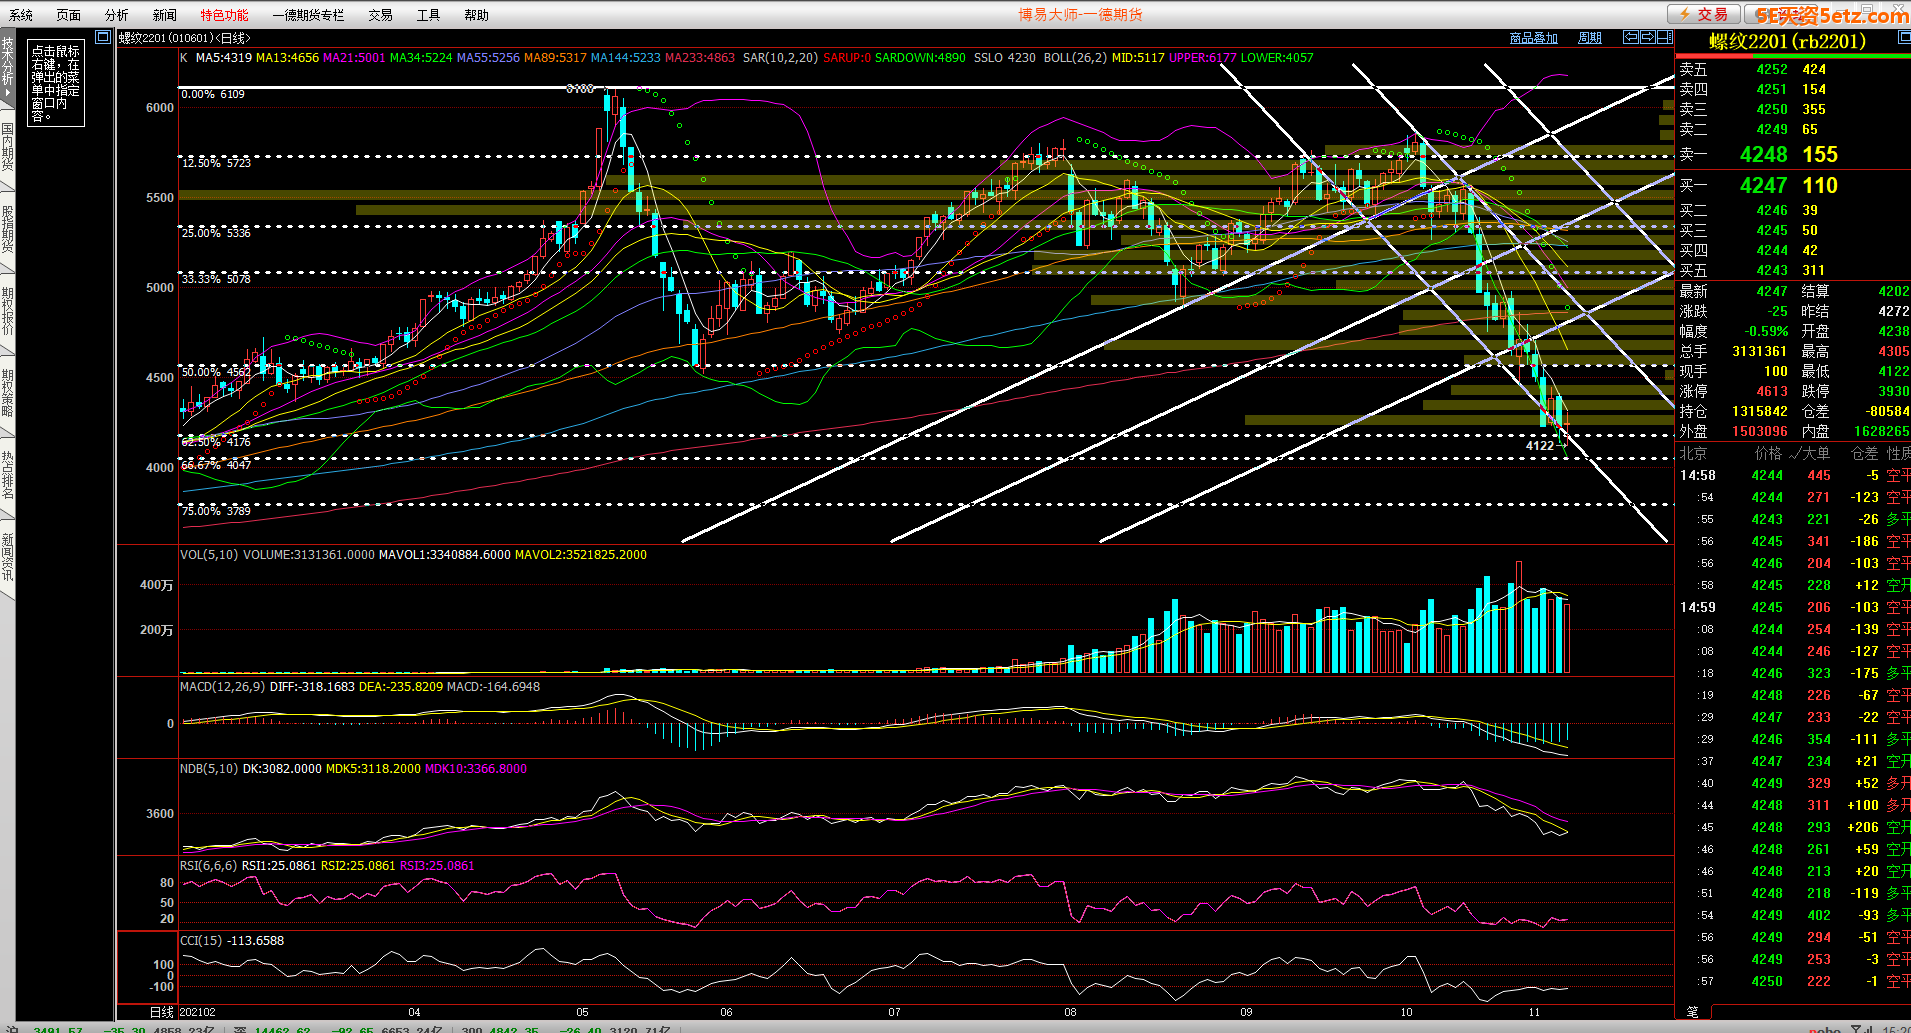Click the 卖一 price 4248
The width and height of the screenshot is (1911, 1033).
tap(1763, 154)
